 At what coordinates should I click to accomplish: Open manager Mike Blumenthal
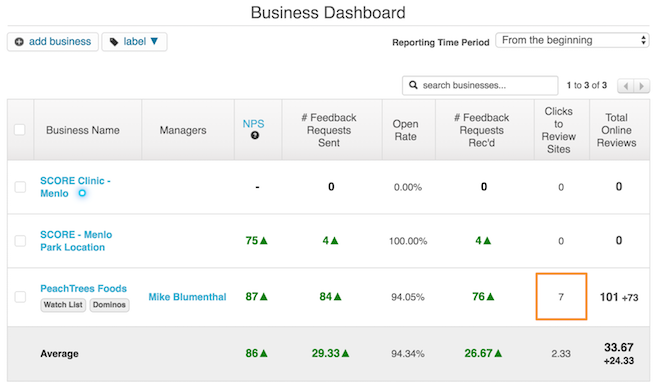[187, 297]
